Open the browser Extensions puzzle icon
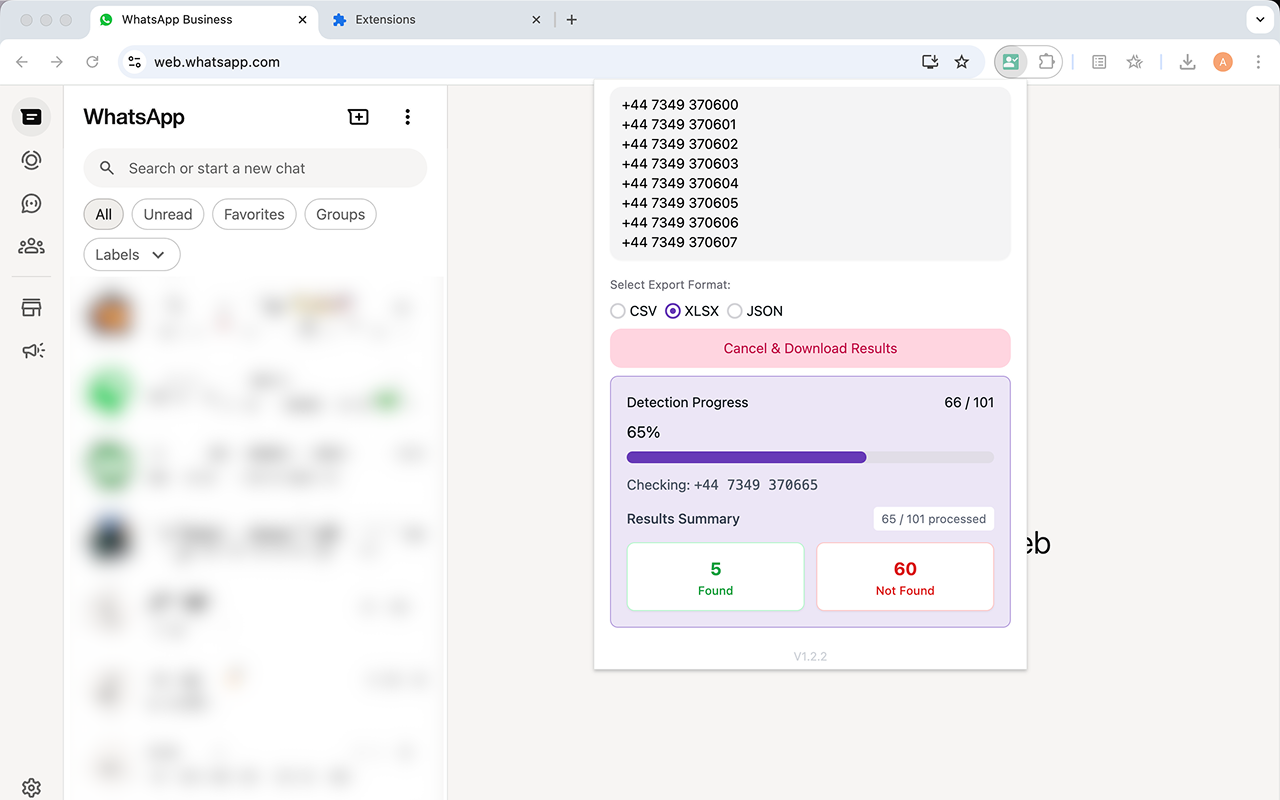This screenshot has width=1280, height=800. tap(1048, 61)
